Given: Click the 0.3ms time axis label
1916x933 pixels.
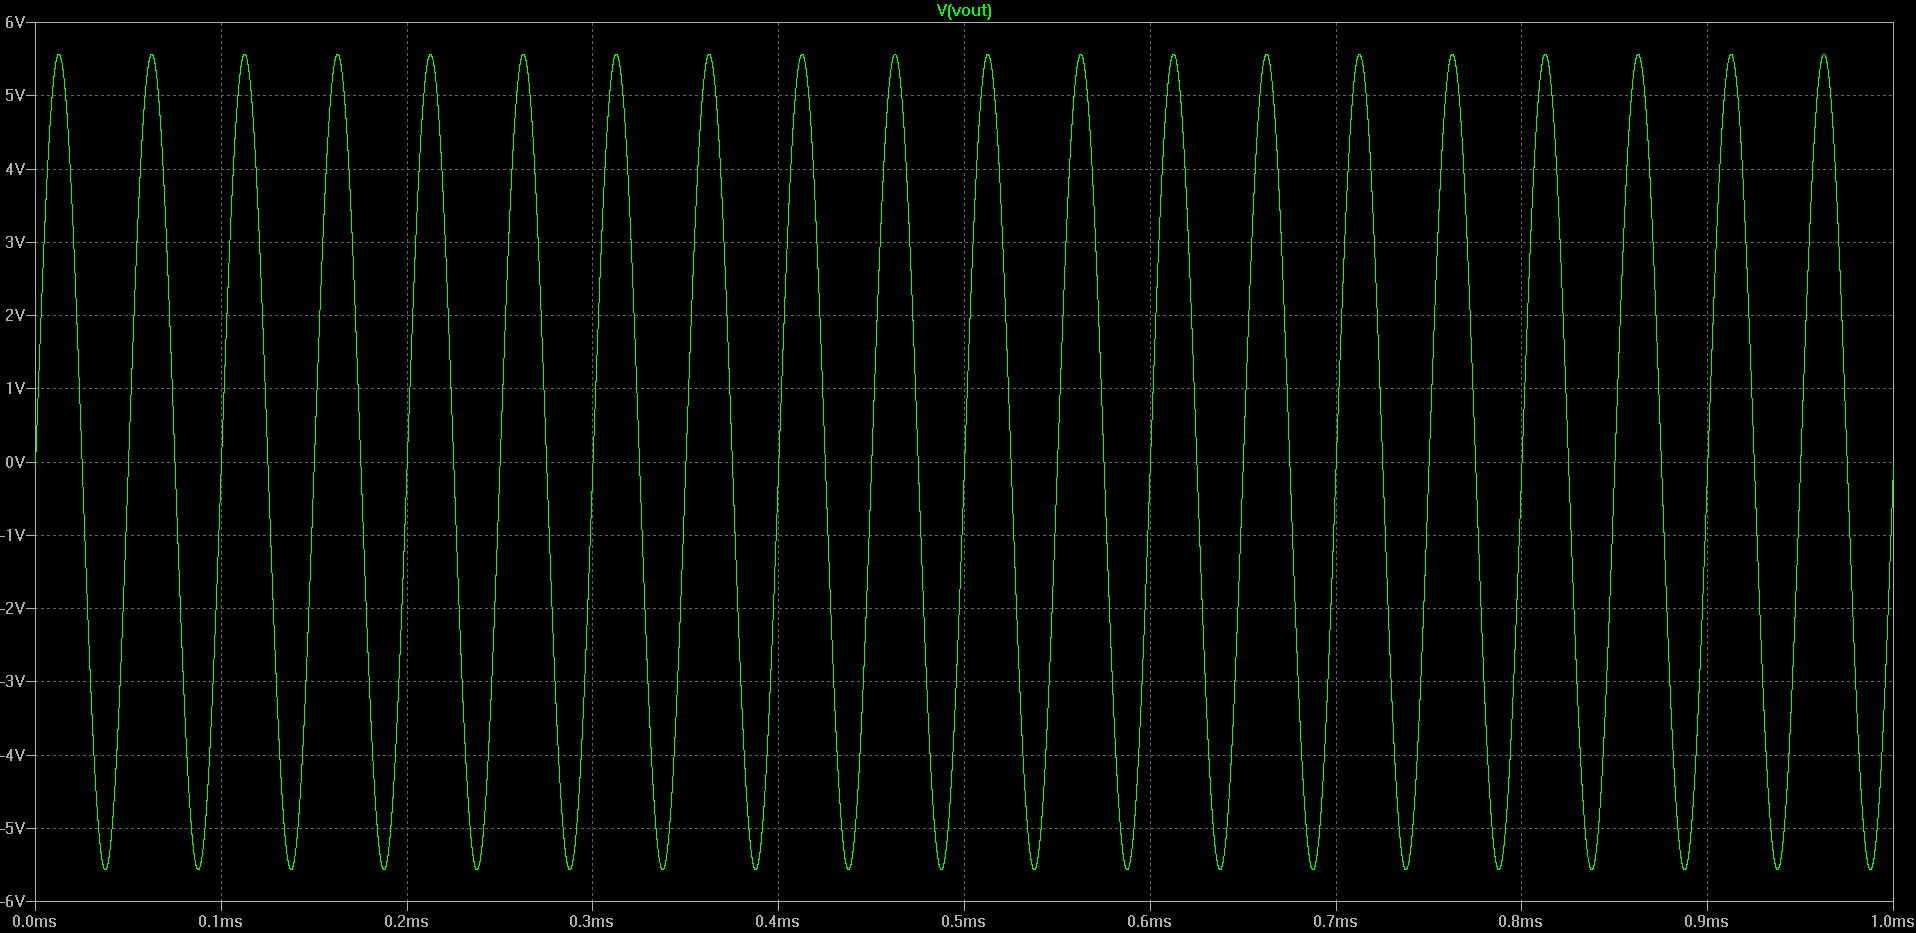Looking at the screenshot, I should (592, 921).
